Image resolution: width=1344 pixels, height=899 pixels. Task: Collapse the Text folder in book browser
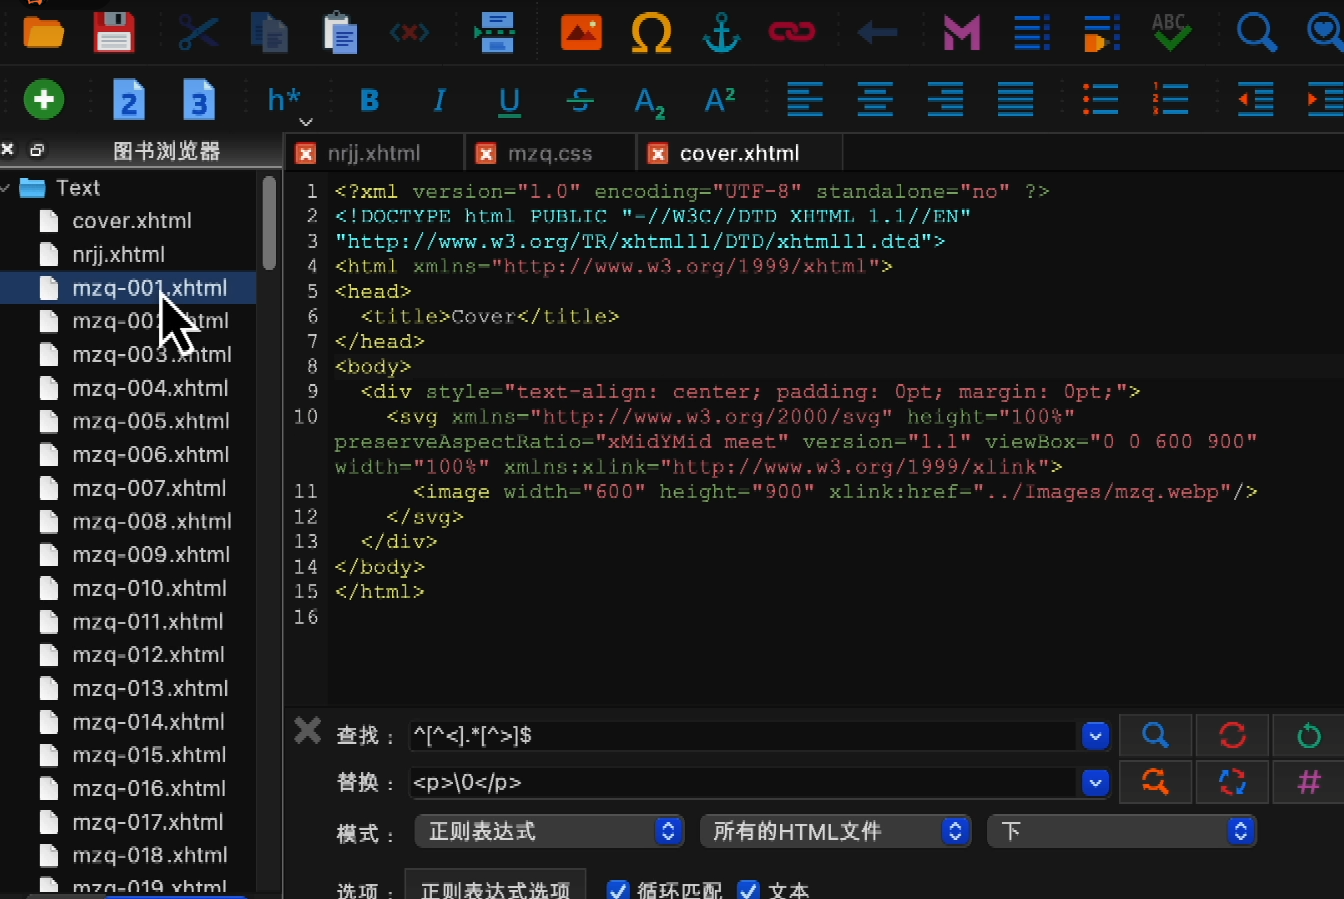tap(7, 188)
